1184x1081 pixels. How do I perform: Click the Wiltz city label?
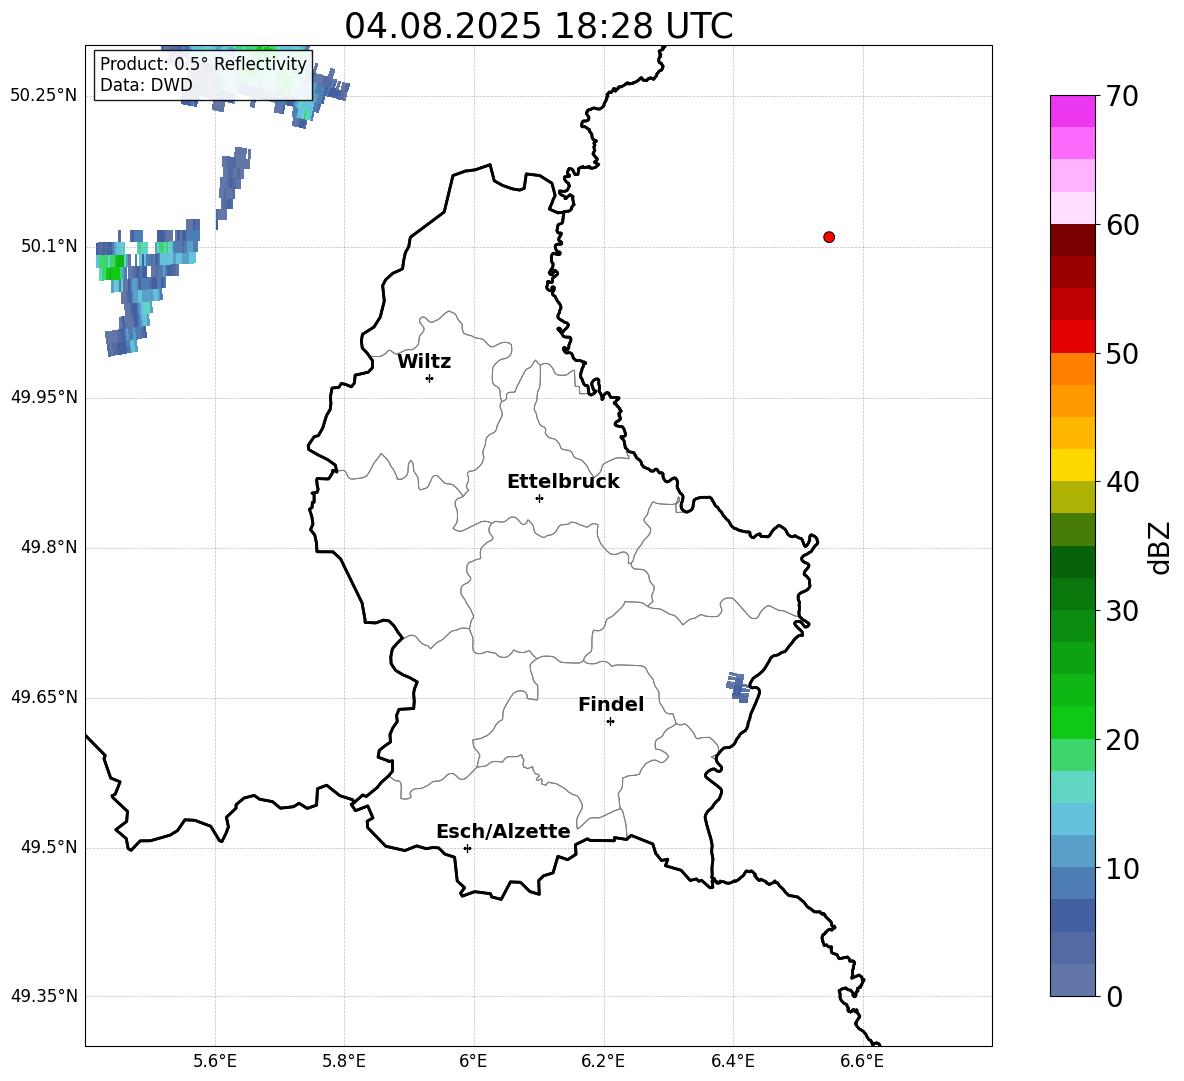click(424, 362)
